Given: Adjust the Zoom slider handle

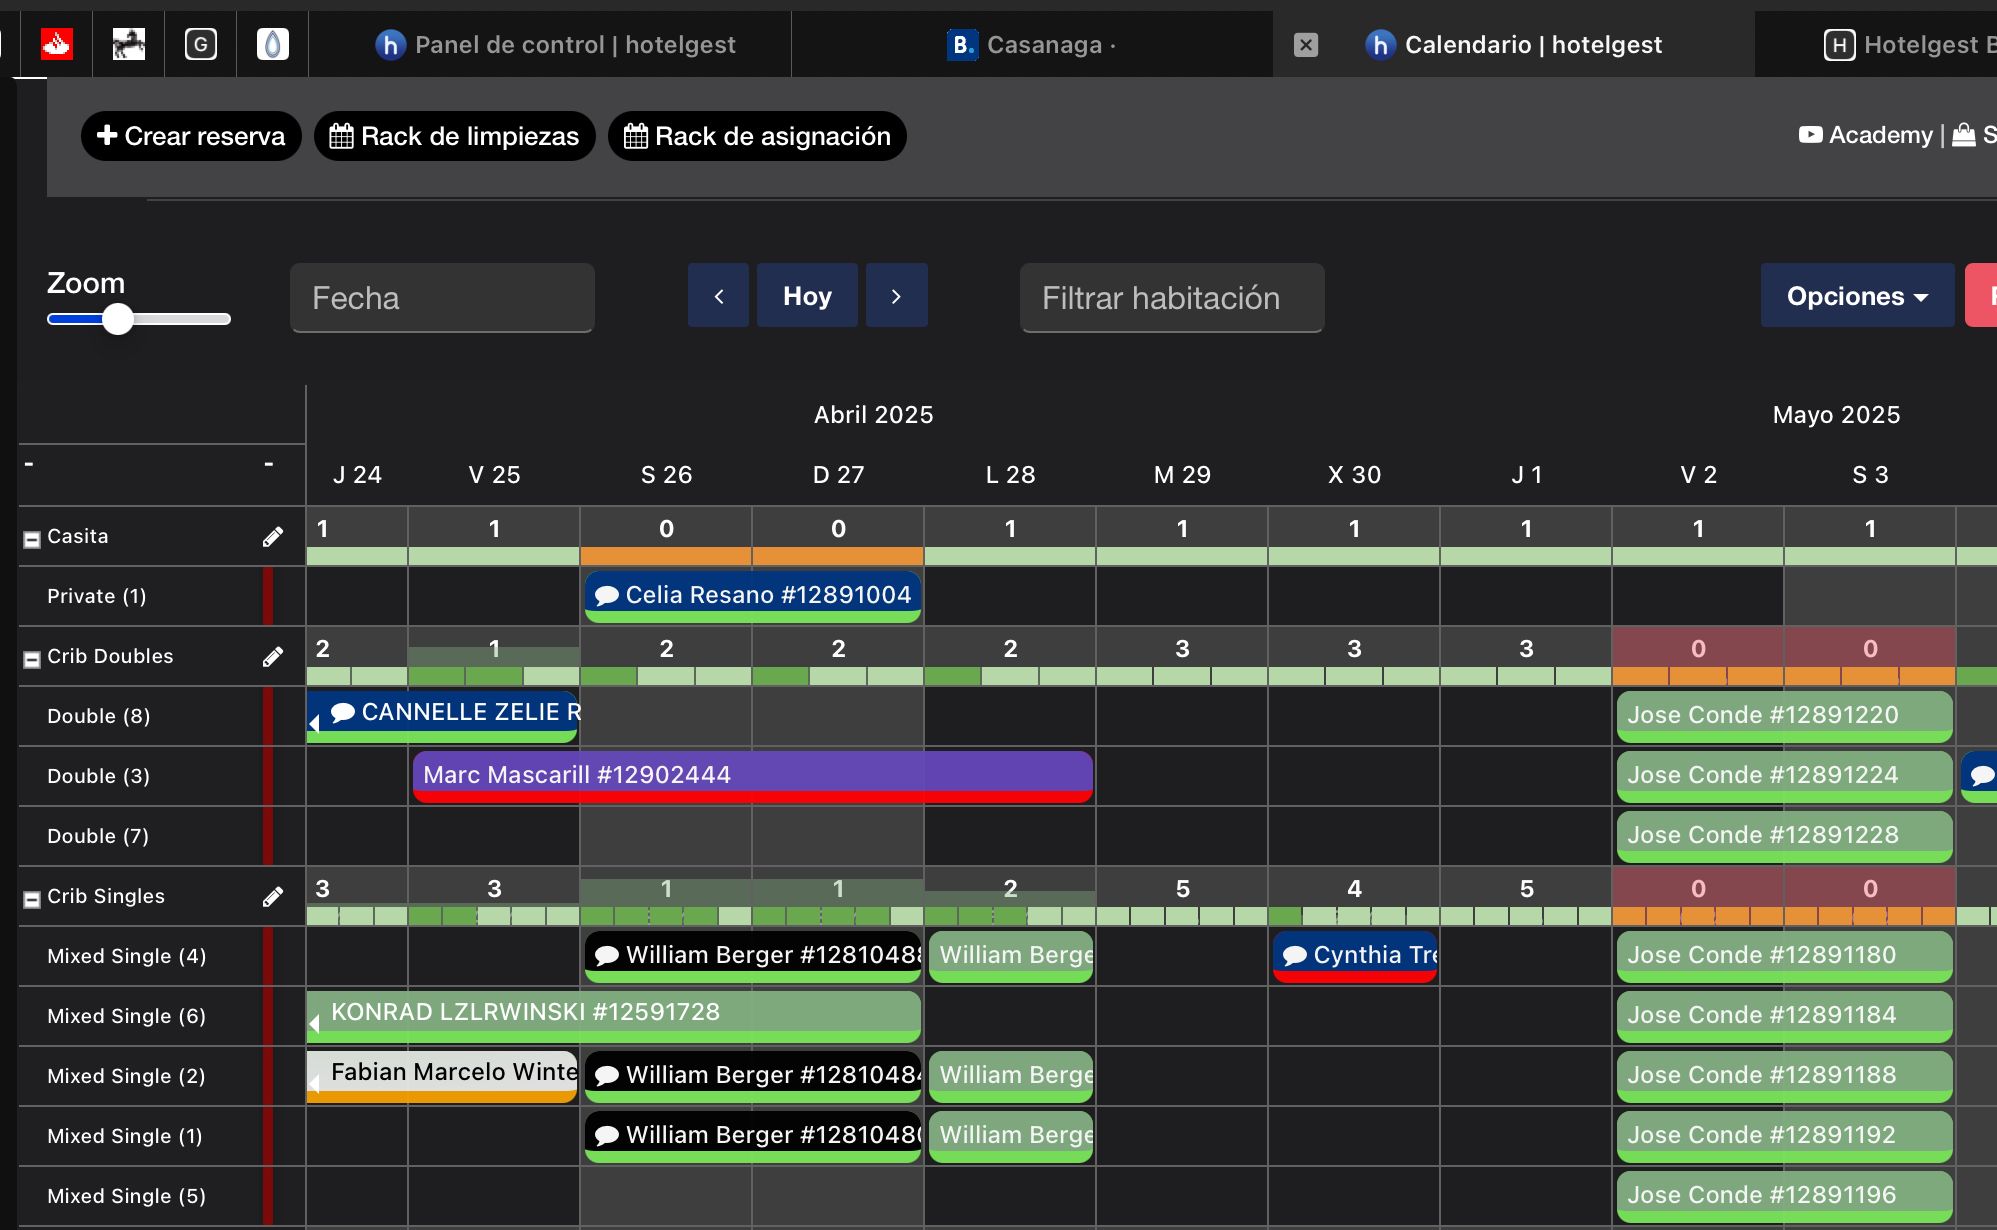Looking at the screenshot, I should point(118,319).
